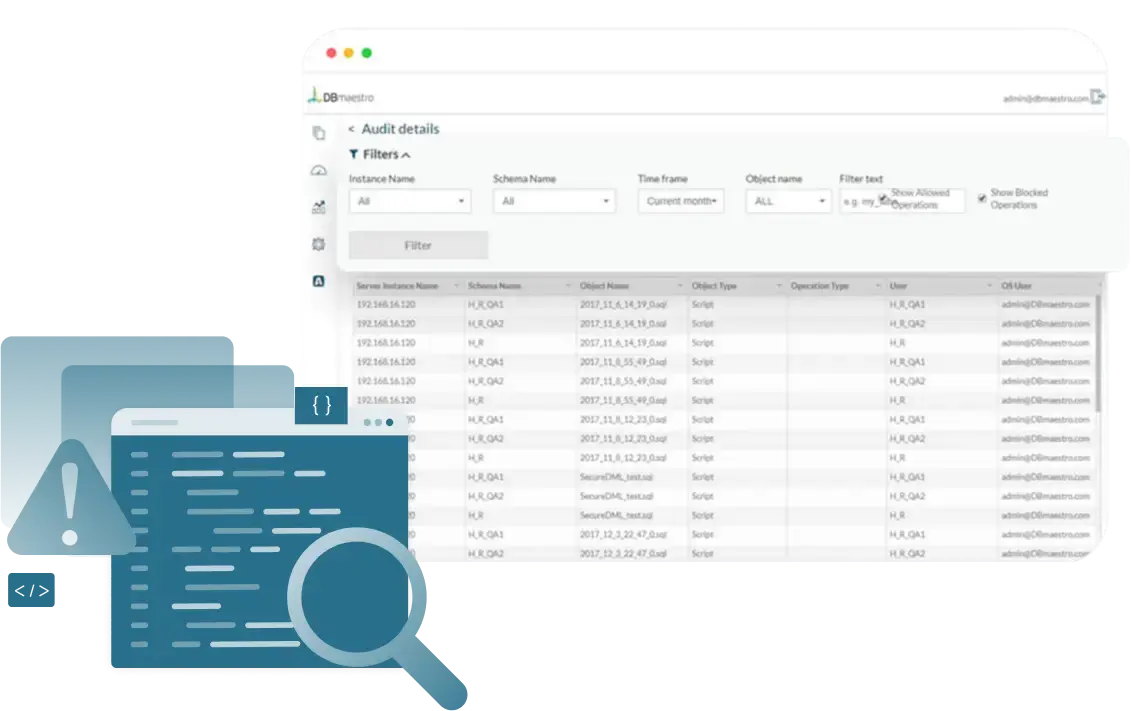Image resolution: width=1131 pixels, height=711 pixels.
Task: Expand the Time frame Current month selector
Action: [680, 201]
